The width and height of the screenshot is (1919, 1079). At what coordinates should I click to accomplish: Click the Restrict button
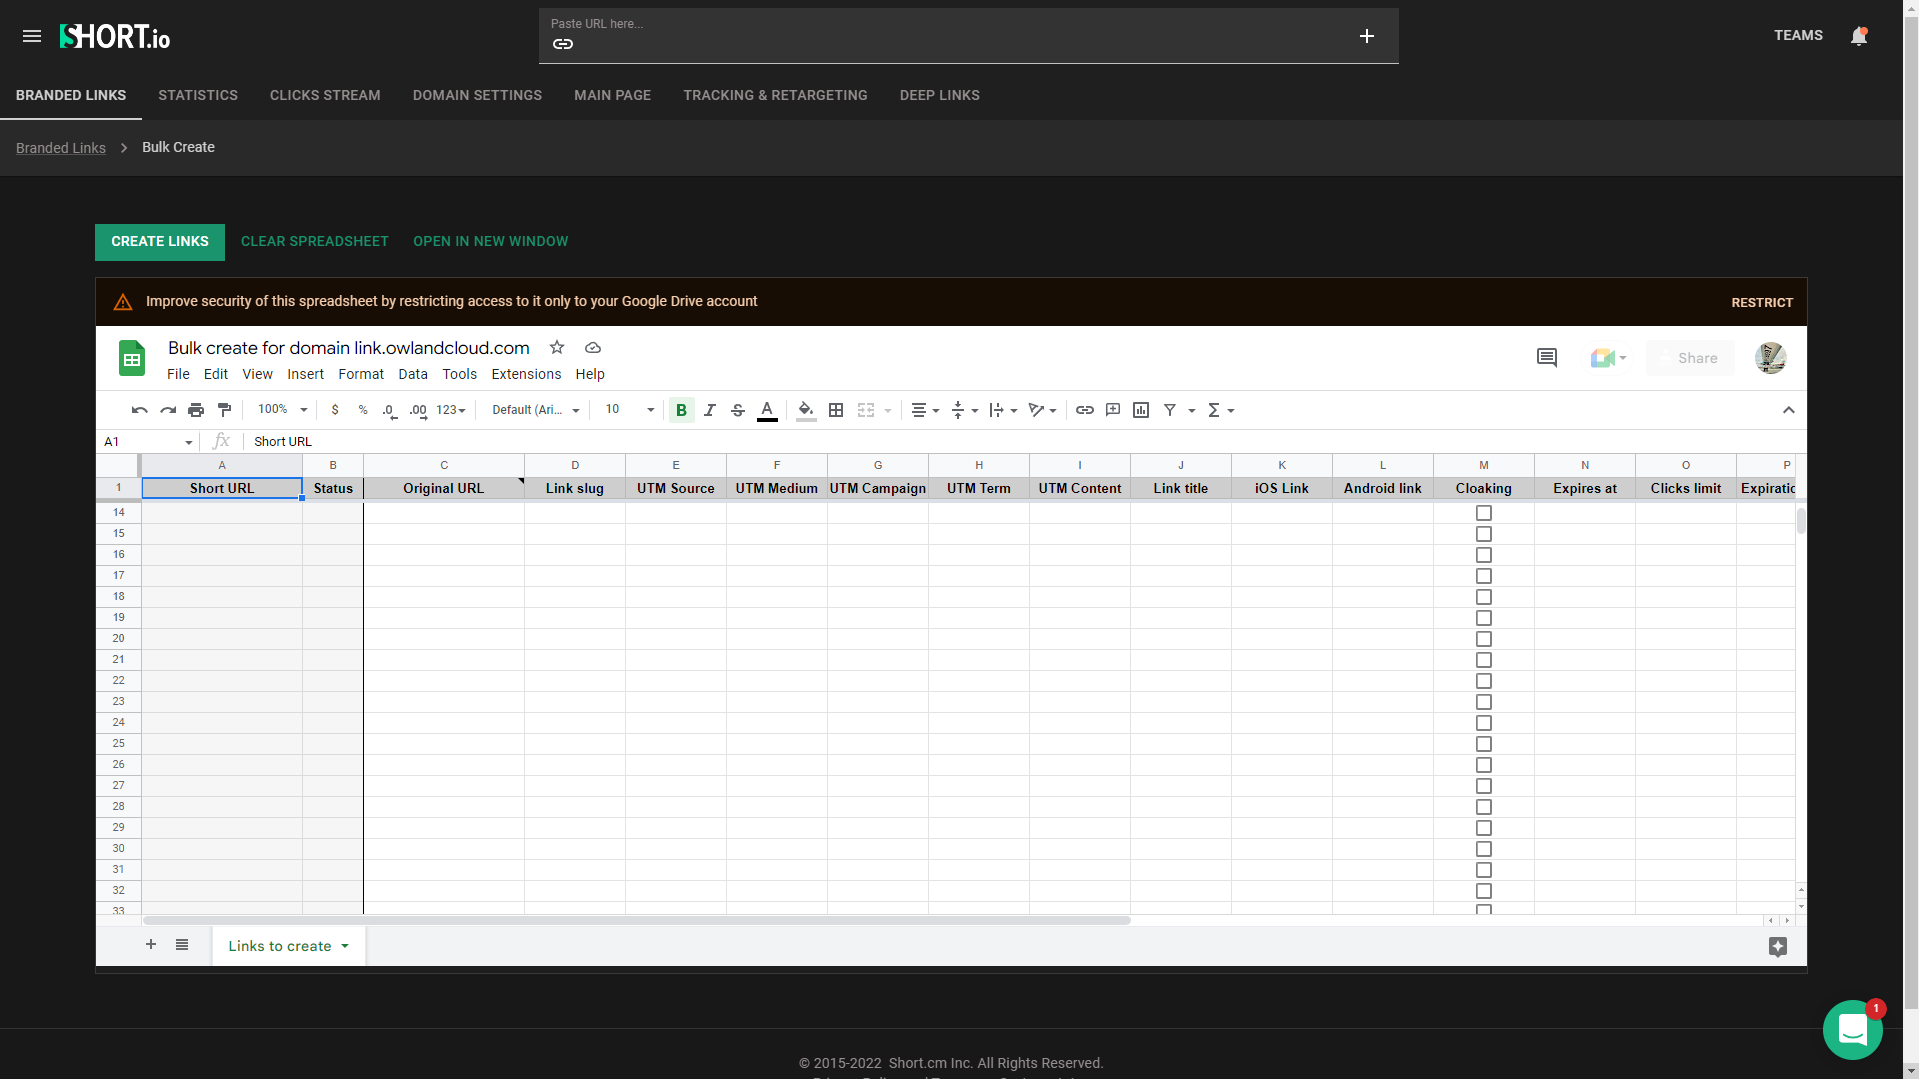click(1762, 302)
